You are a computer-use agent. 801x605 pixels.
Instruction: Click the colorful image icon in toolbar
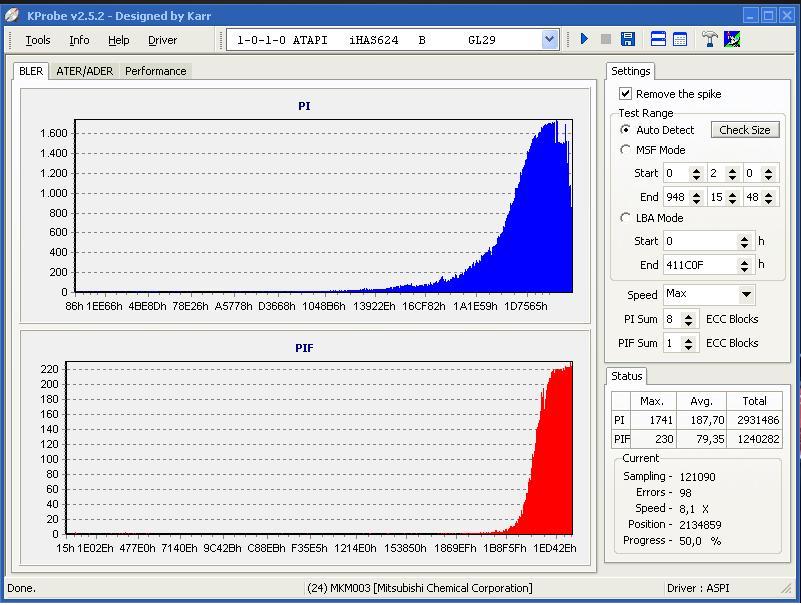point(732,40)
